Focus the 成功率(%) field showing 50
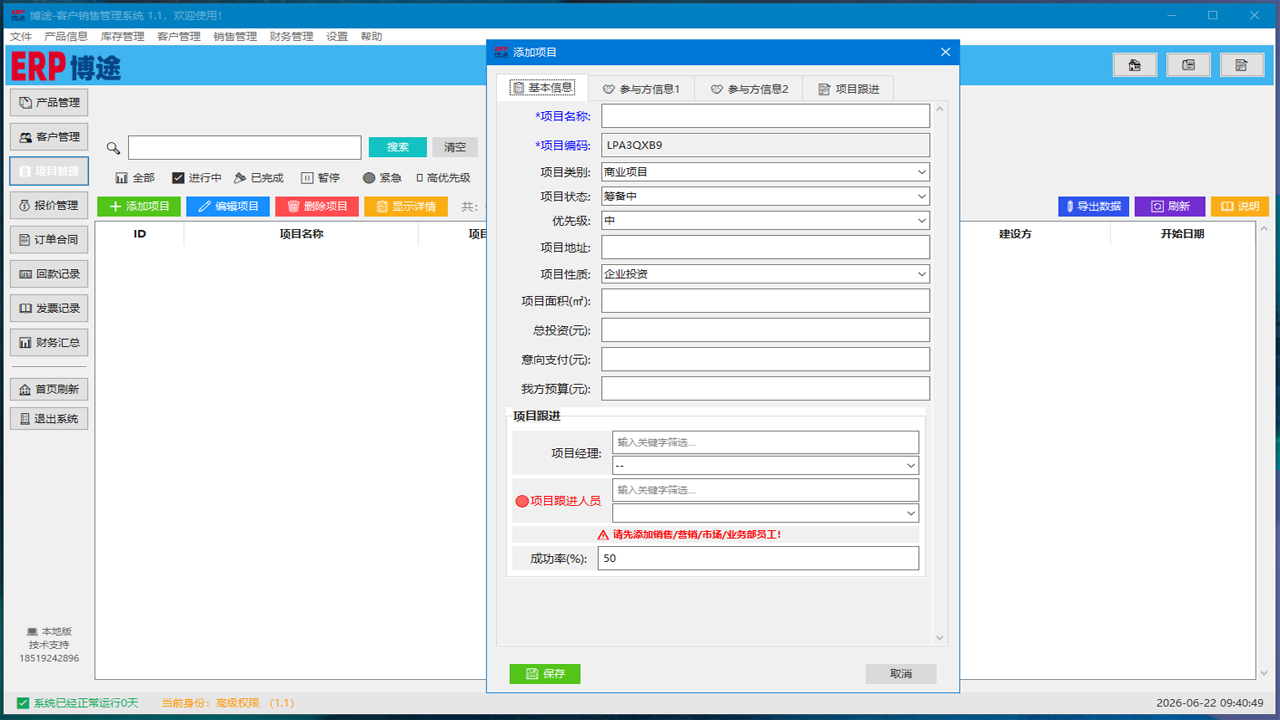 tap(758, 558)
